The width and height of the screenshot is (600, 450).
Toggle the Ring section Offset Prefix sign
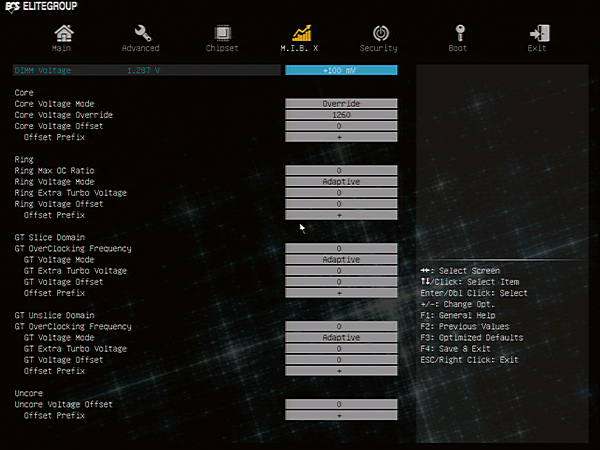[341, 215]
